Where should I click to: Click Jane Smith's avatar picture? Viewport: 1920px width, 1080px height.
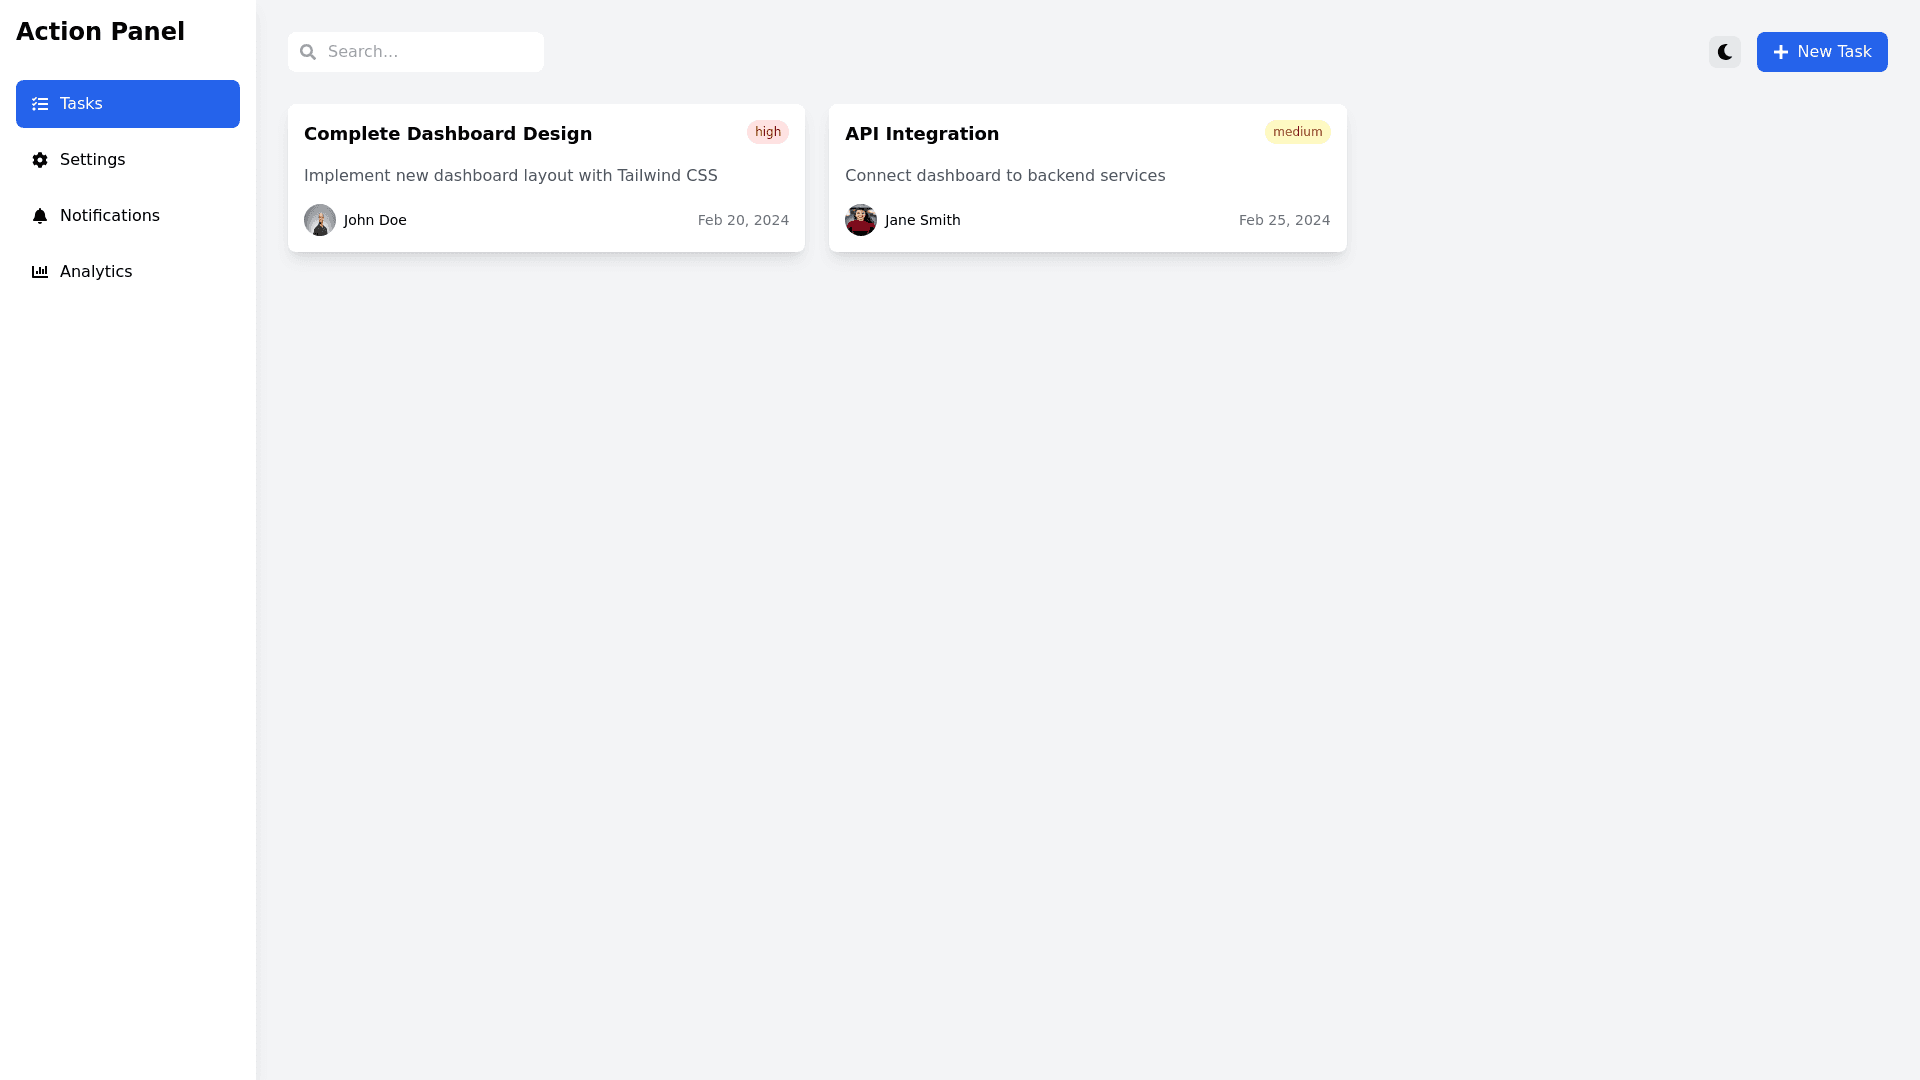(x=861, y=220)
